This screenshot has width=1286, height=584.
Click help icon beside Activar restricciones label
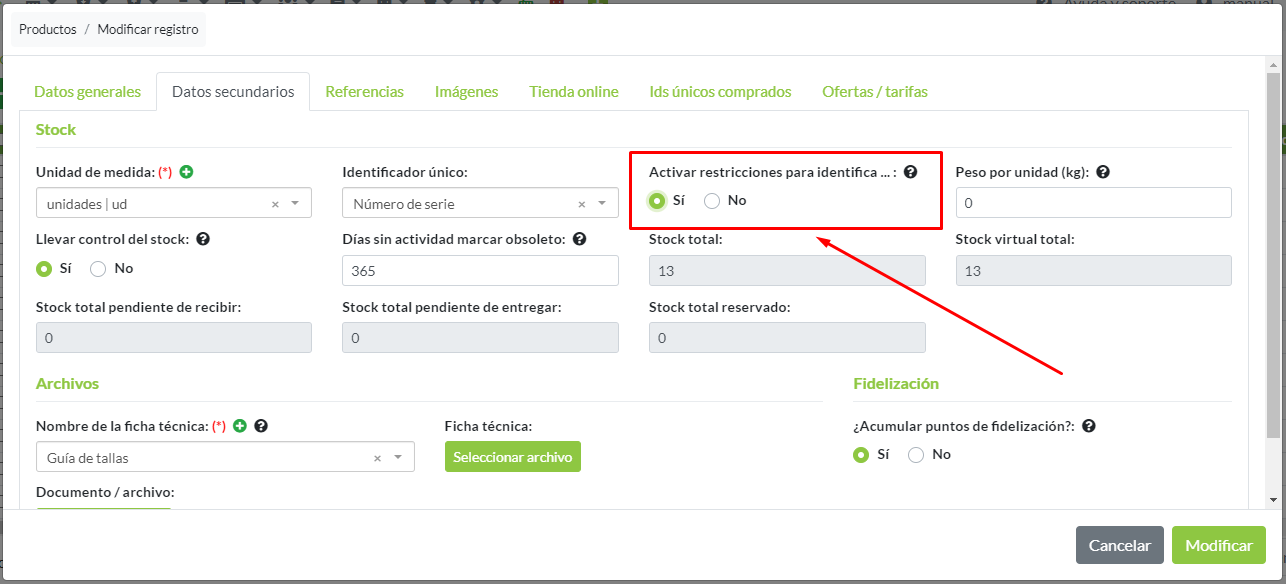(910, 172)
